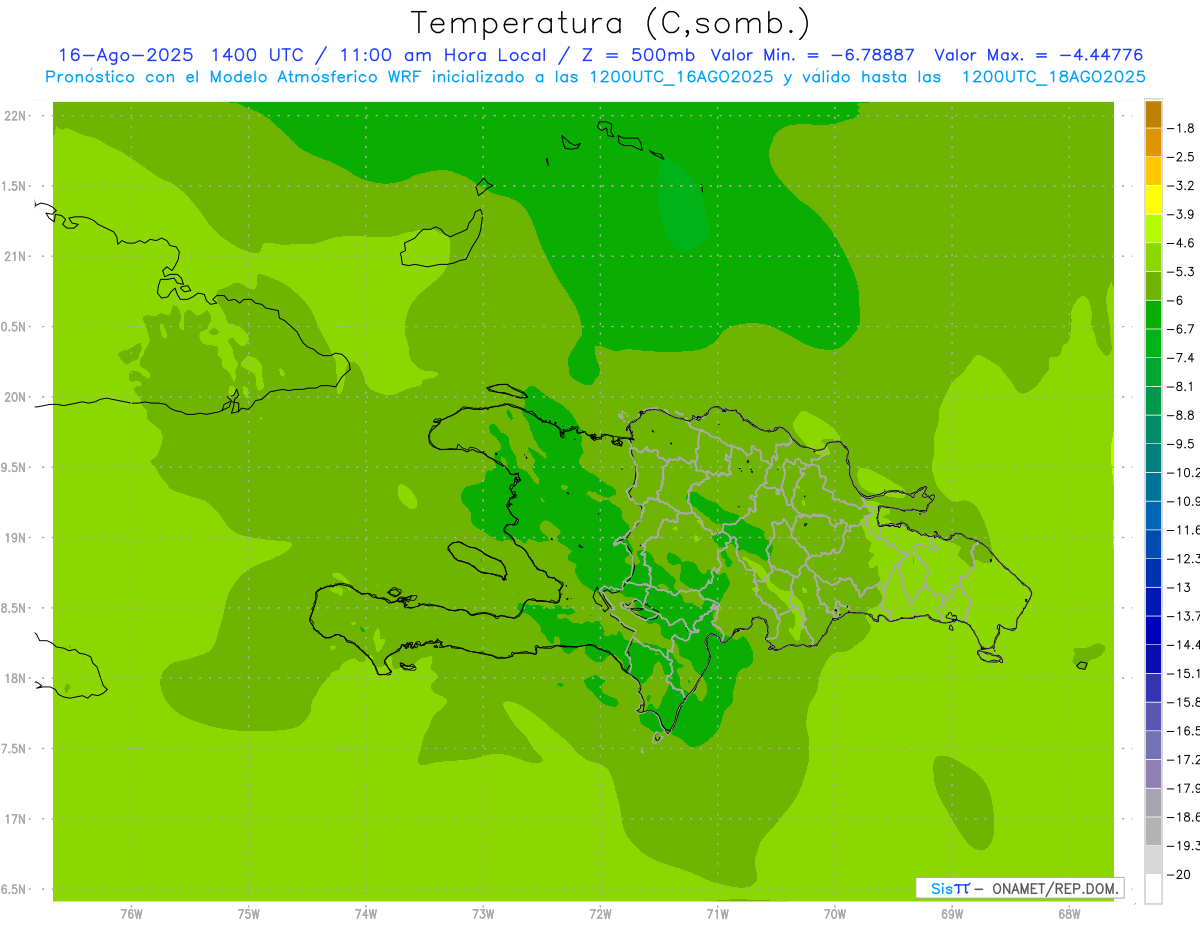Pick the teal swatch between -9.5 and -10.2
The height and width of the screenshot is (927, 1200).
1153,458
